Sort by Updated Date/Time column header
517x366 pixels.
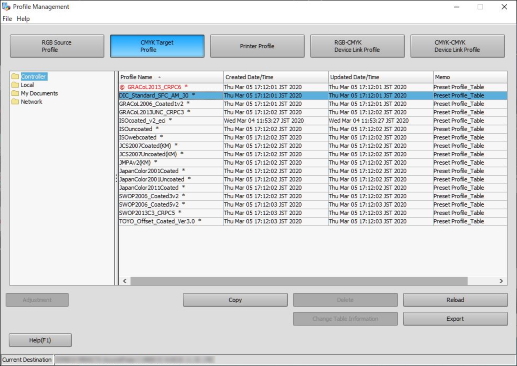point(381,77)
